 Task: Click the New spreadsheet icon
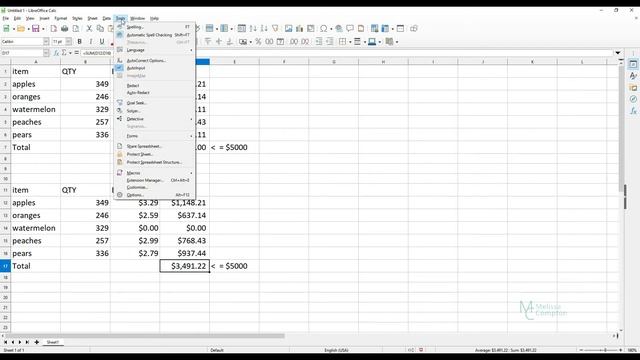tap(6, 29)
